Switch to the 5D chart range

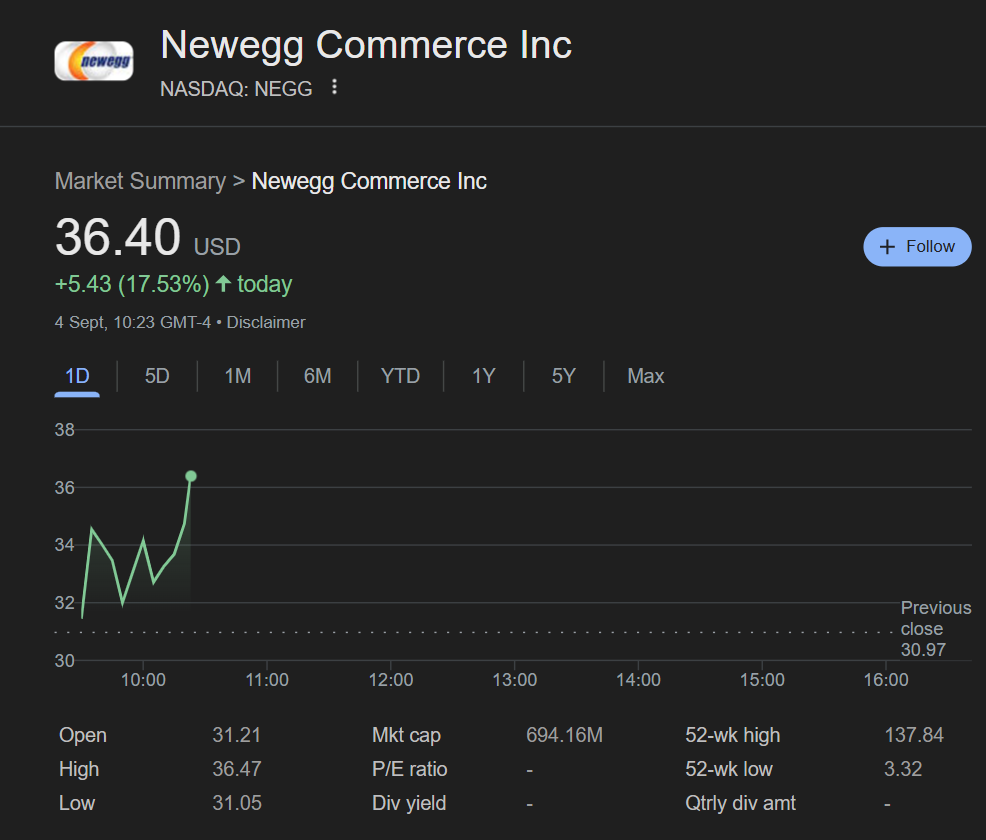[x=157, y=376]
